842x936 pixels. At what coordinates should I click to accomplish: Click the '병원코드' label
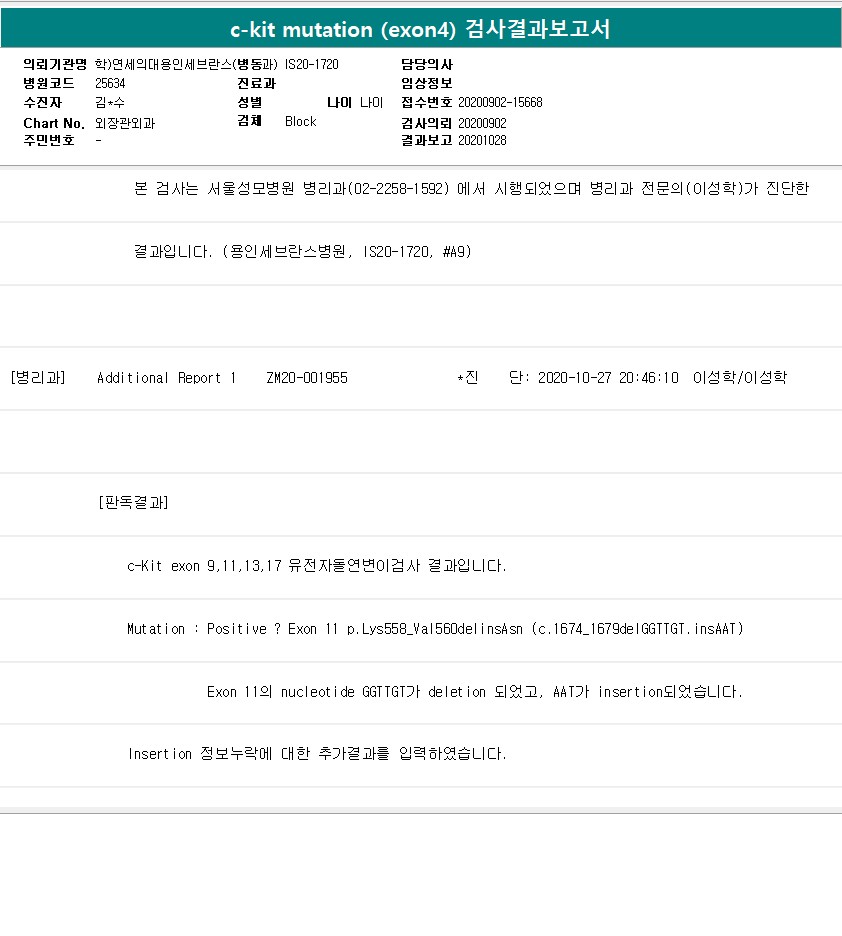pyautogui.click(x=49, y=83)
